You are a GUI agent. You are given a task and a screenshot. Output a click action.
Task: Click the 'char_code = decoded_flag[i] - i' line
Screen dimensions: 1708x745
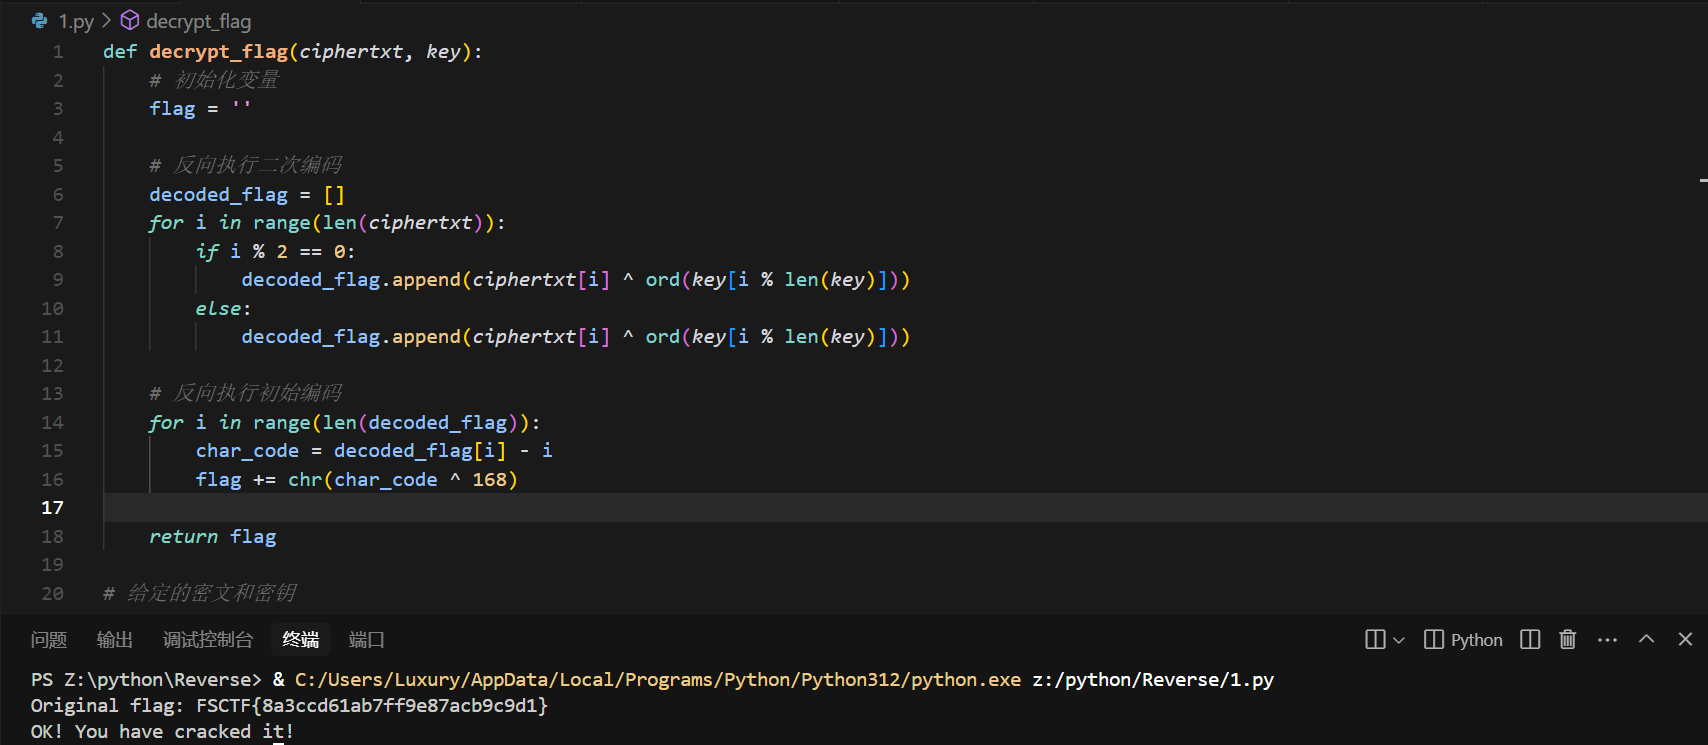(374, 451)
